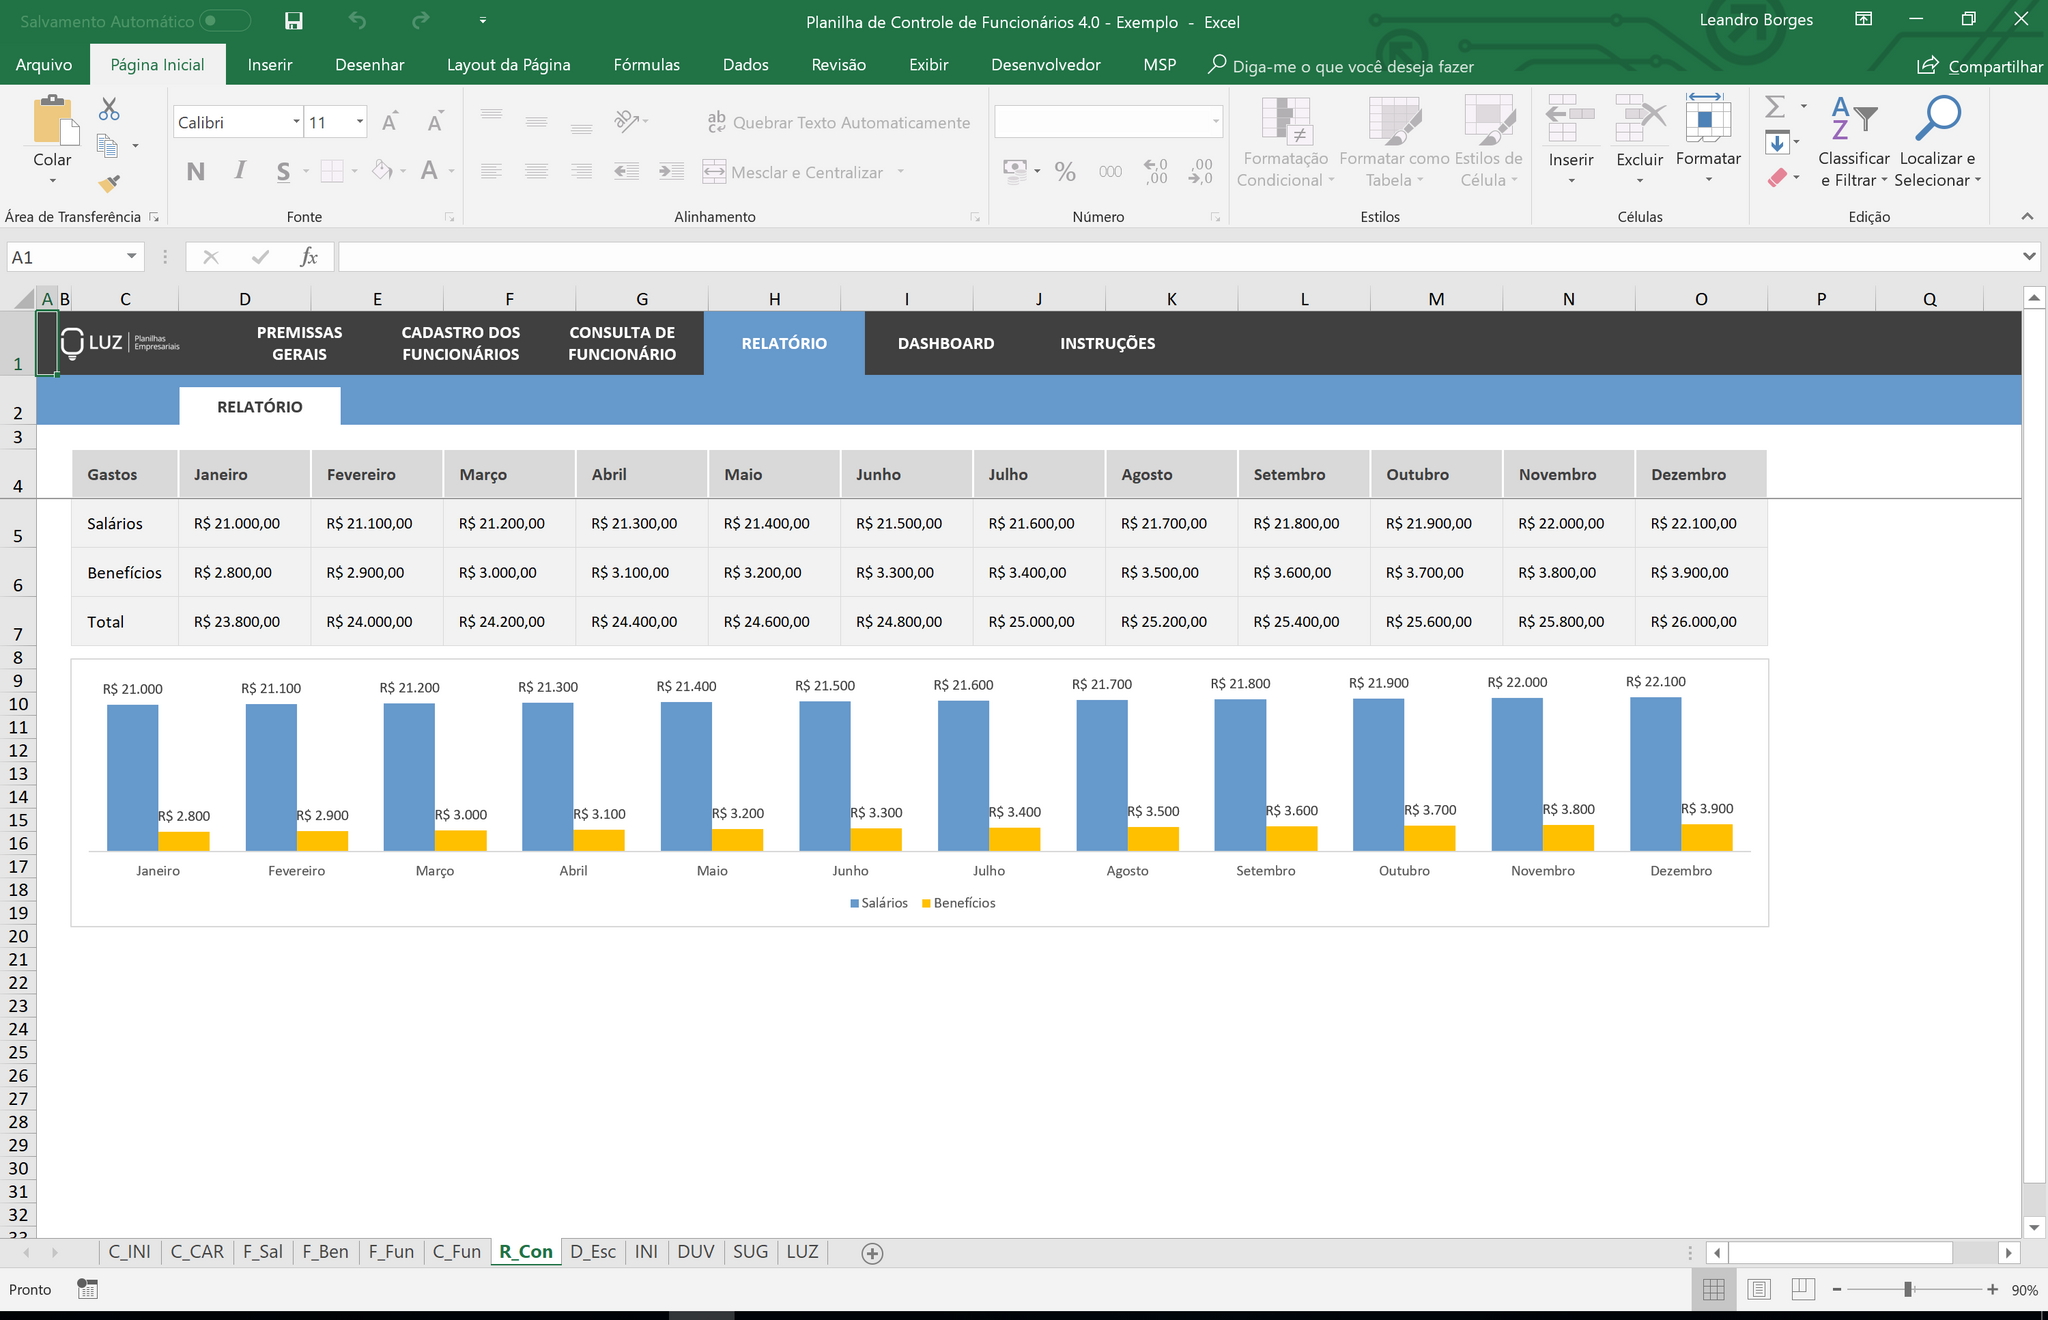Click the Format Painter brush icon

(109, 184)
